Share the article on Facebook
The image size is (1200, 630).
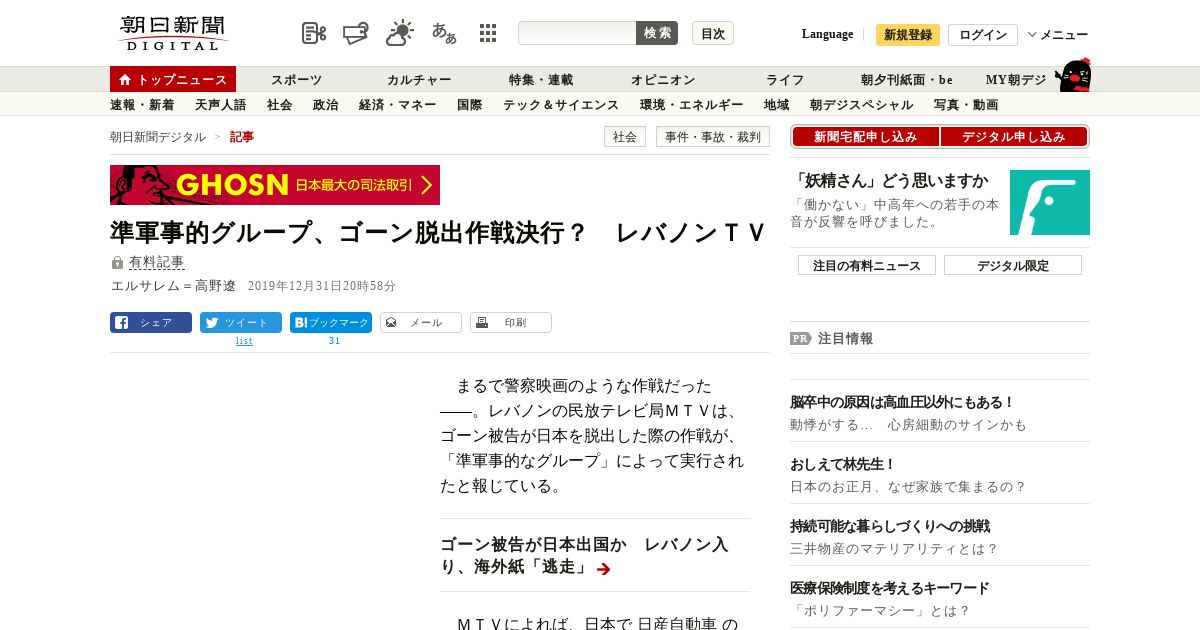pos(151,323)
